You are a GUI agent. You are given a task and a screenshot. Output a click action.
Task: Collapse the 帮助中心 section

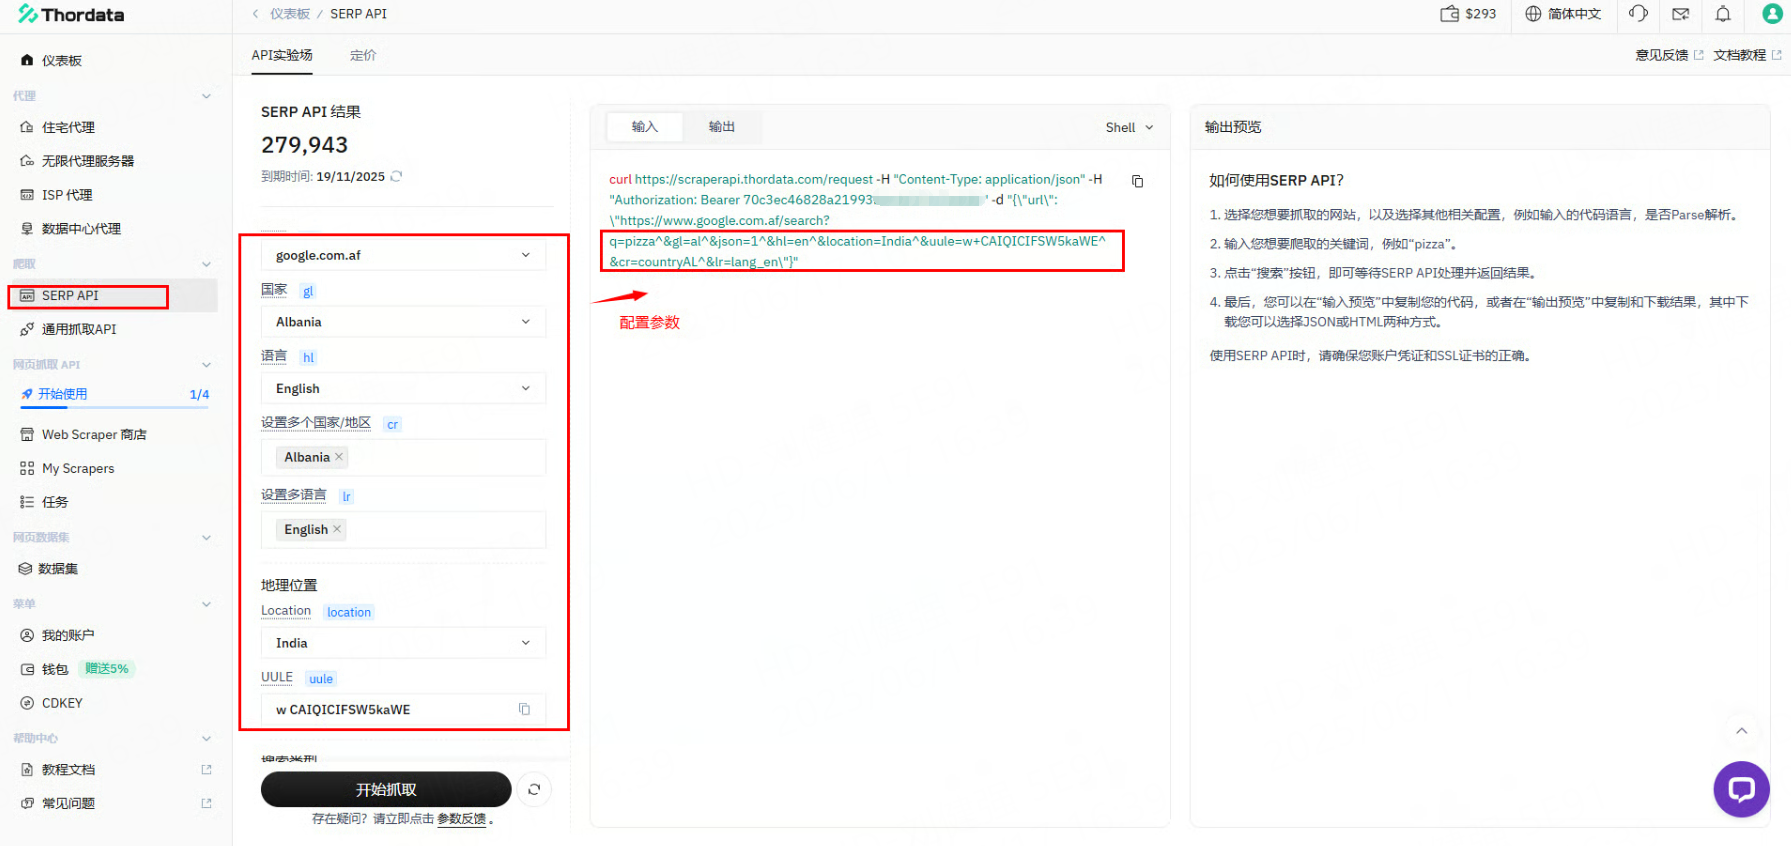coord(206,738)
